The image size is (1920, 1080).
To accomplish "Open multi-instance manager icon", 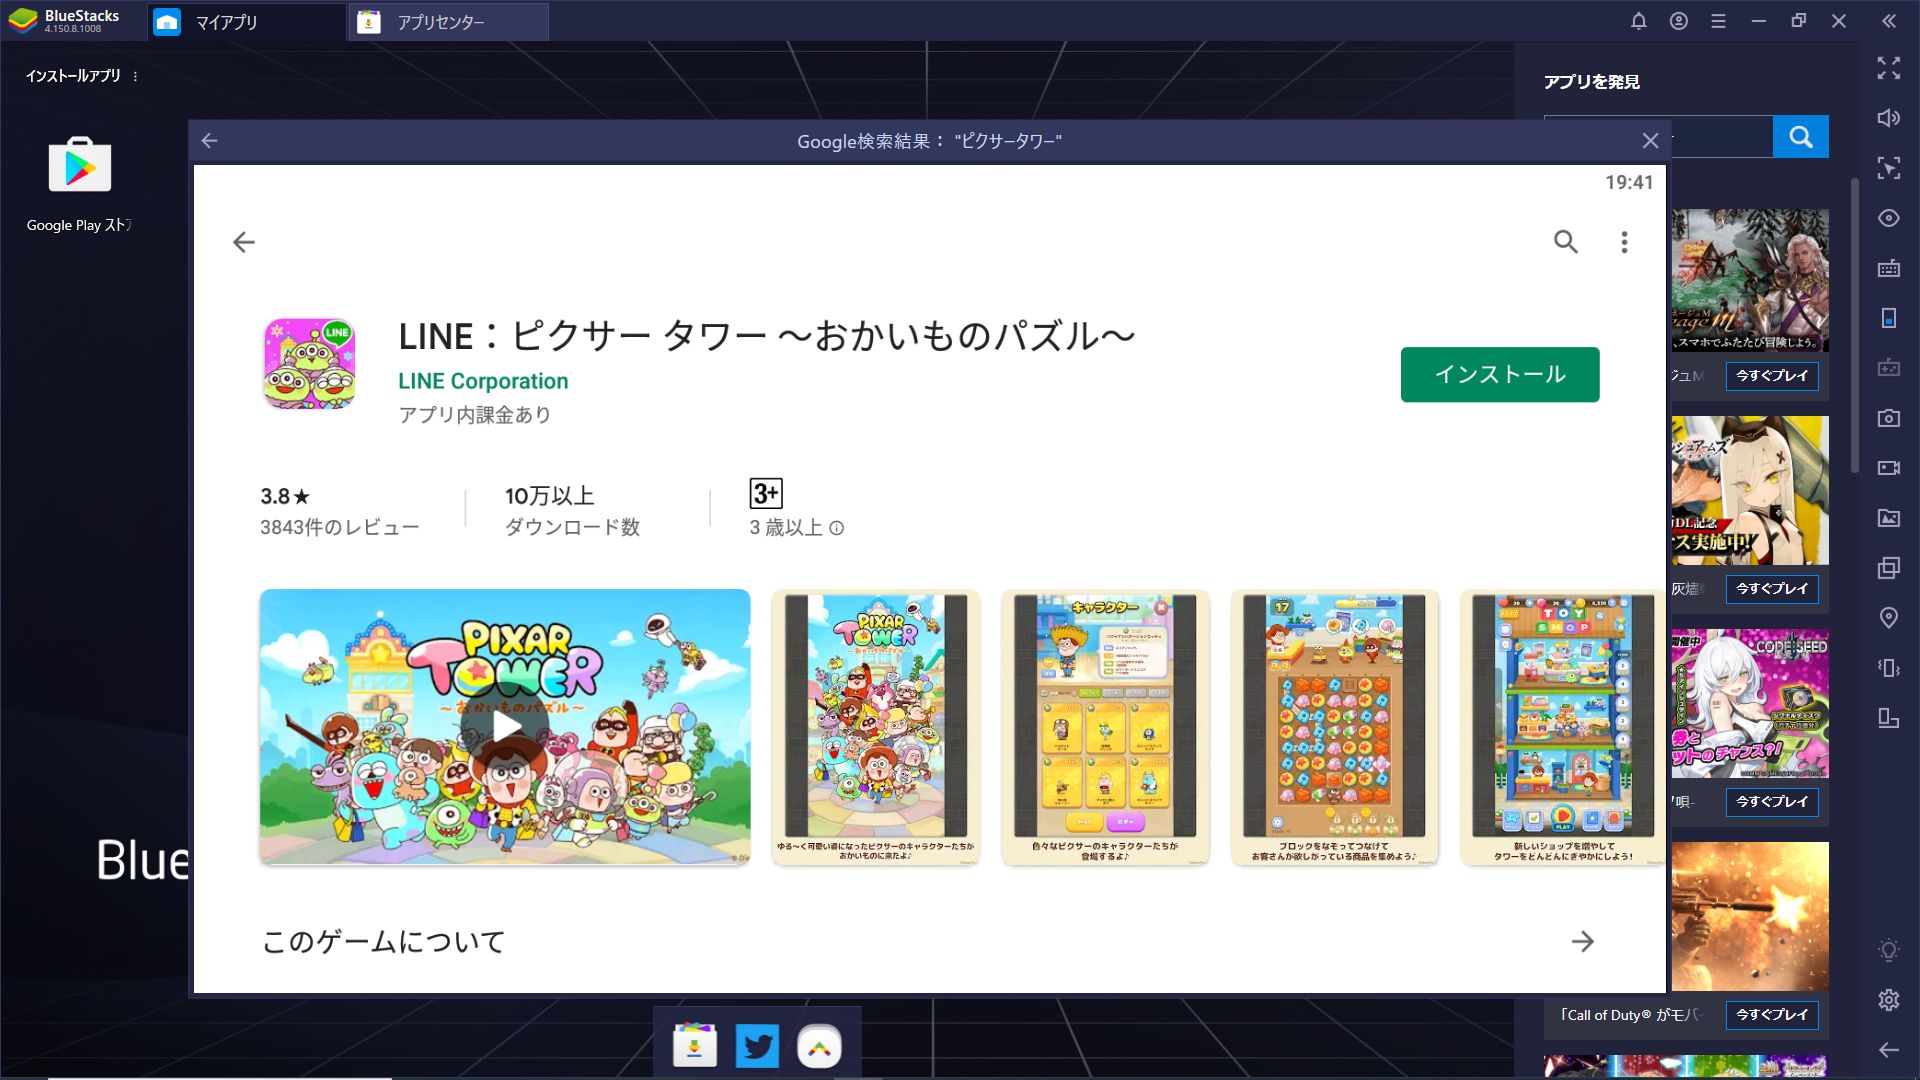I will coord(1888,568).
